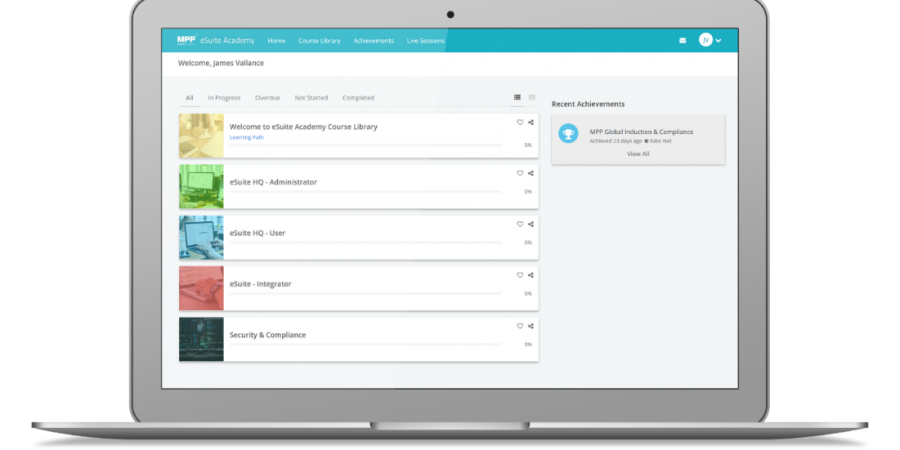The width and height of the screenshot is (900, 450).
Task: Share the eSuite HQ - Administrator course
Action: coord(531,173)
